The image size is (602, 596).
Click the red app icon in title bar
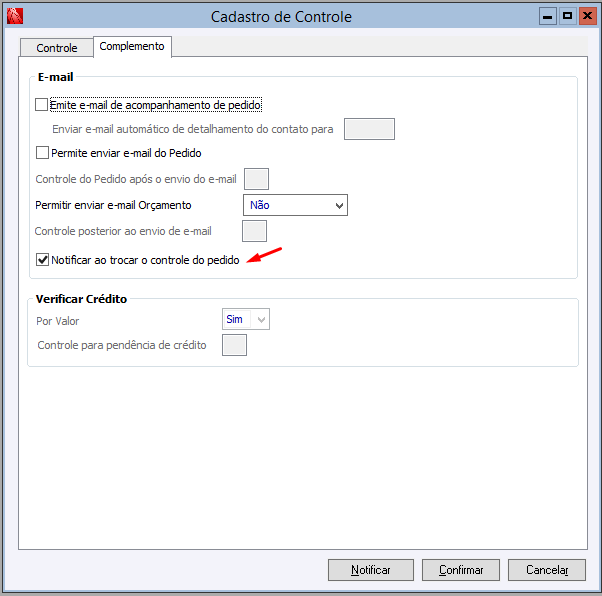coord(14,17)
